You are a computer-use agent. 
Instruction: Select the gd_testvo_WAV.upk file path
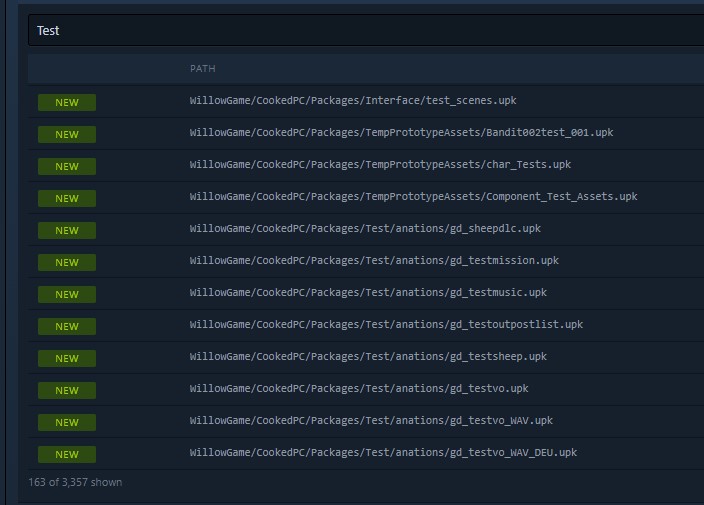[371, 421]
